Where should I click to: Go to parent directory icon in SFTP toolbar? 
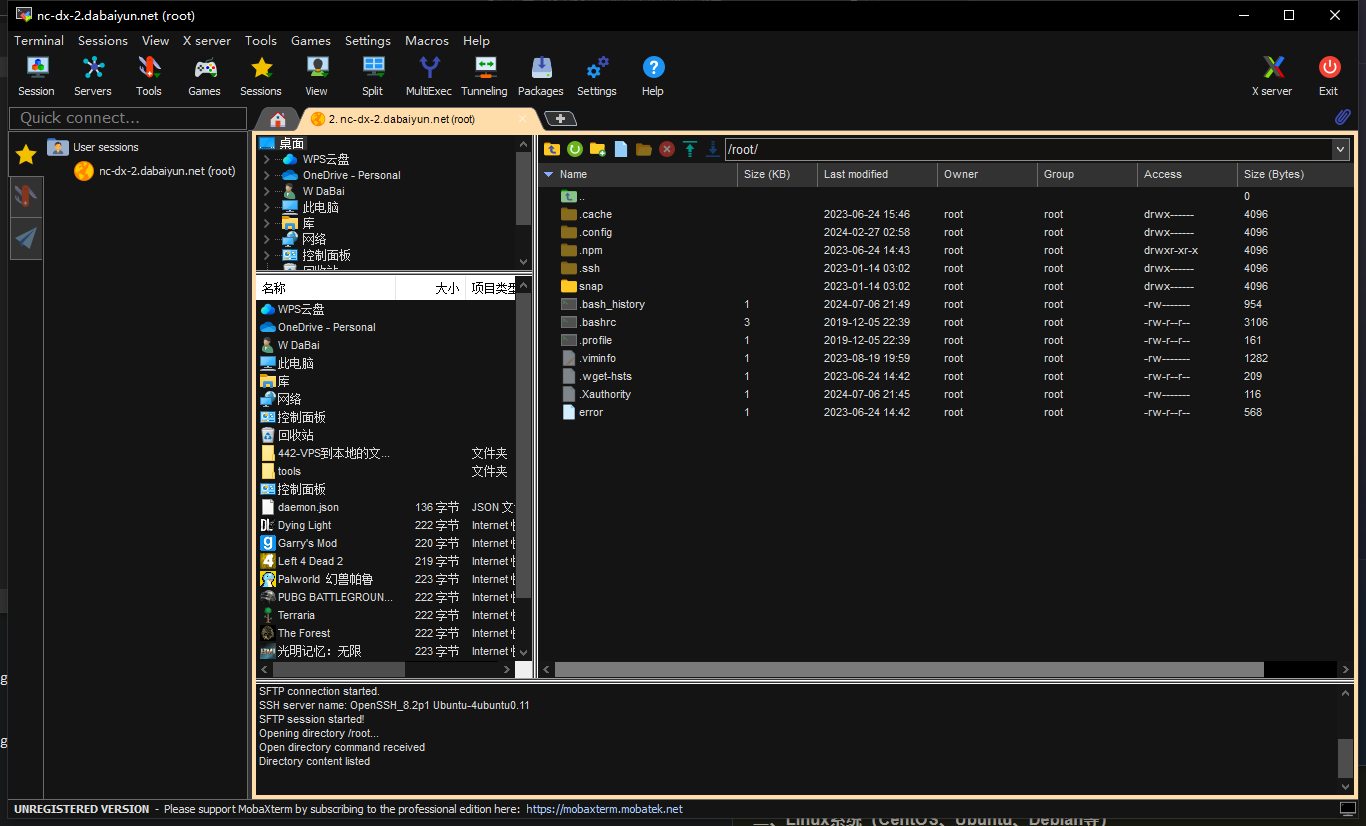click(552, 149)
